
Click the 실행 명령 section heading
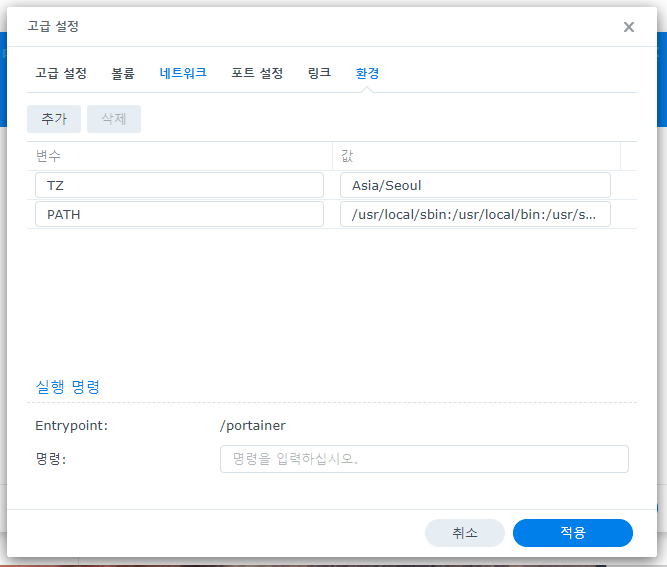pos(68,387)
